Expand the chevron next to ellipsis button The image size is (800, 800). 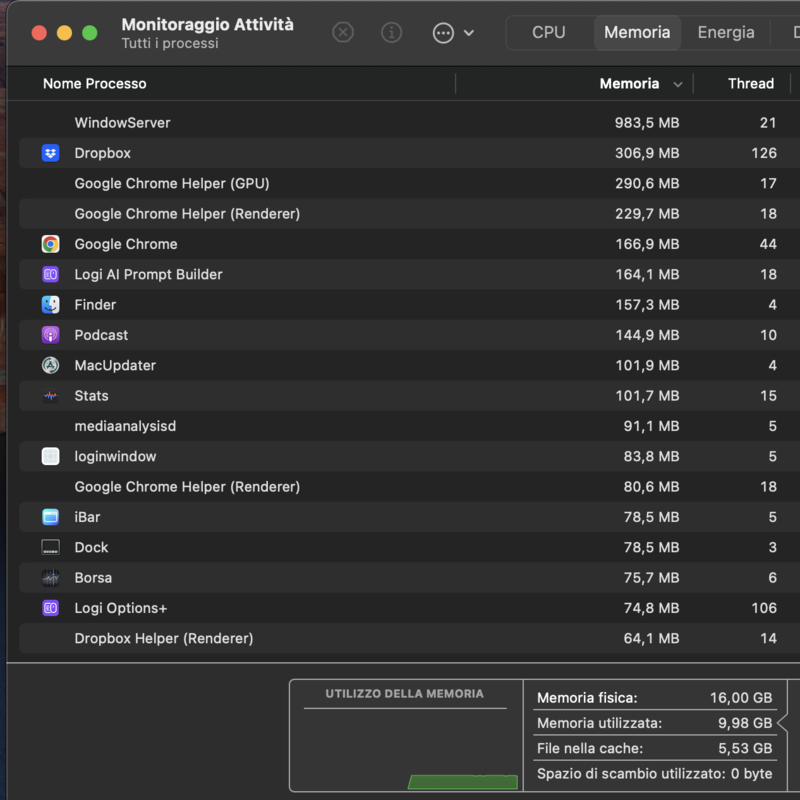[469, 33]
